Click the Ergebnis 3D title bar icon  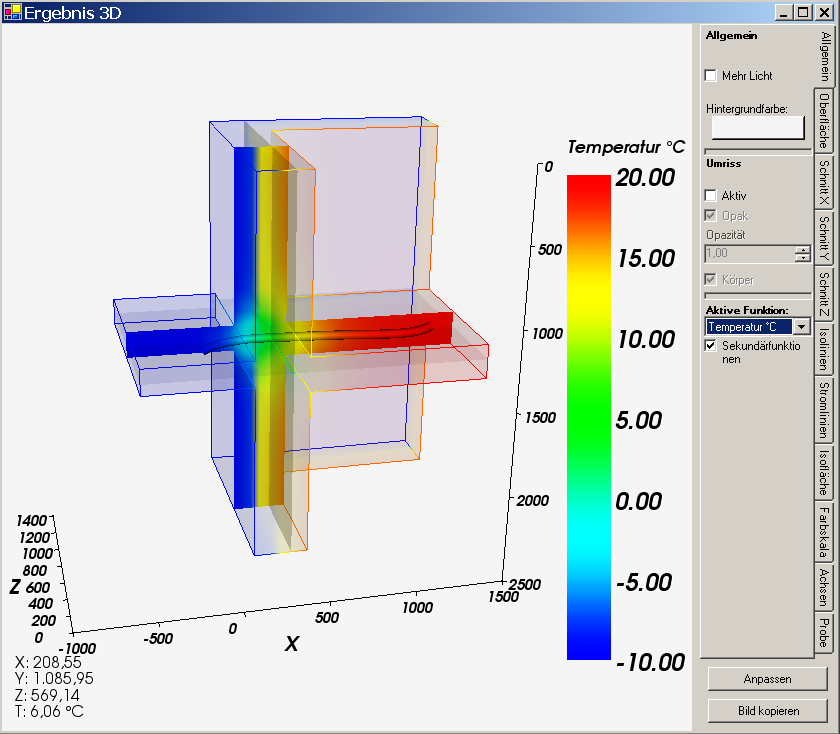[x=11, y=11]
